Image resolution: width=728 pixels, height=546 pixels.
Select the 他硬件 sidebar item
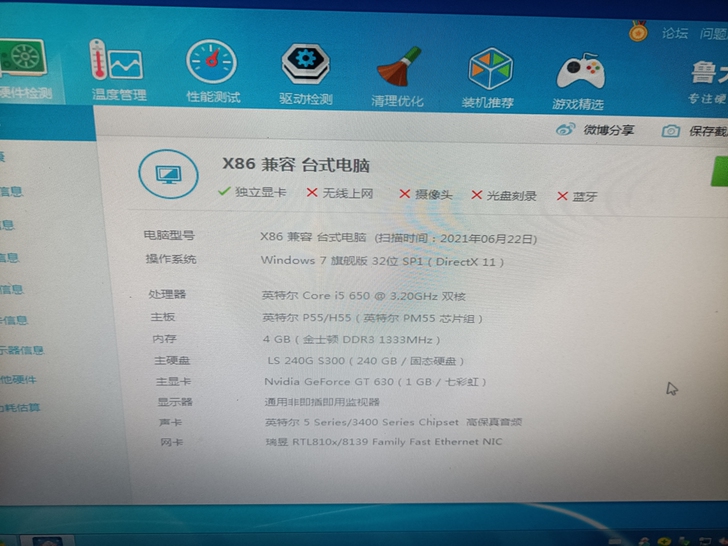[x=18, y=380]
